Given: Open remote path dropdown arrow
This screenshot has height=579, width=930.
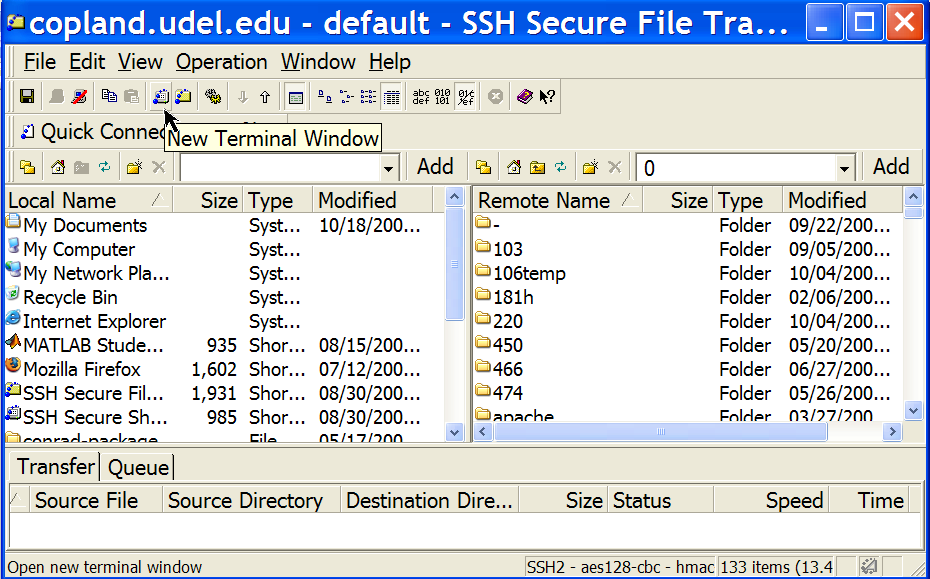Looking at the screenshot, I should (x=845, y=169).
